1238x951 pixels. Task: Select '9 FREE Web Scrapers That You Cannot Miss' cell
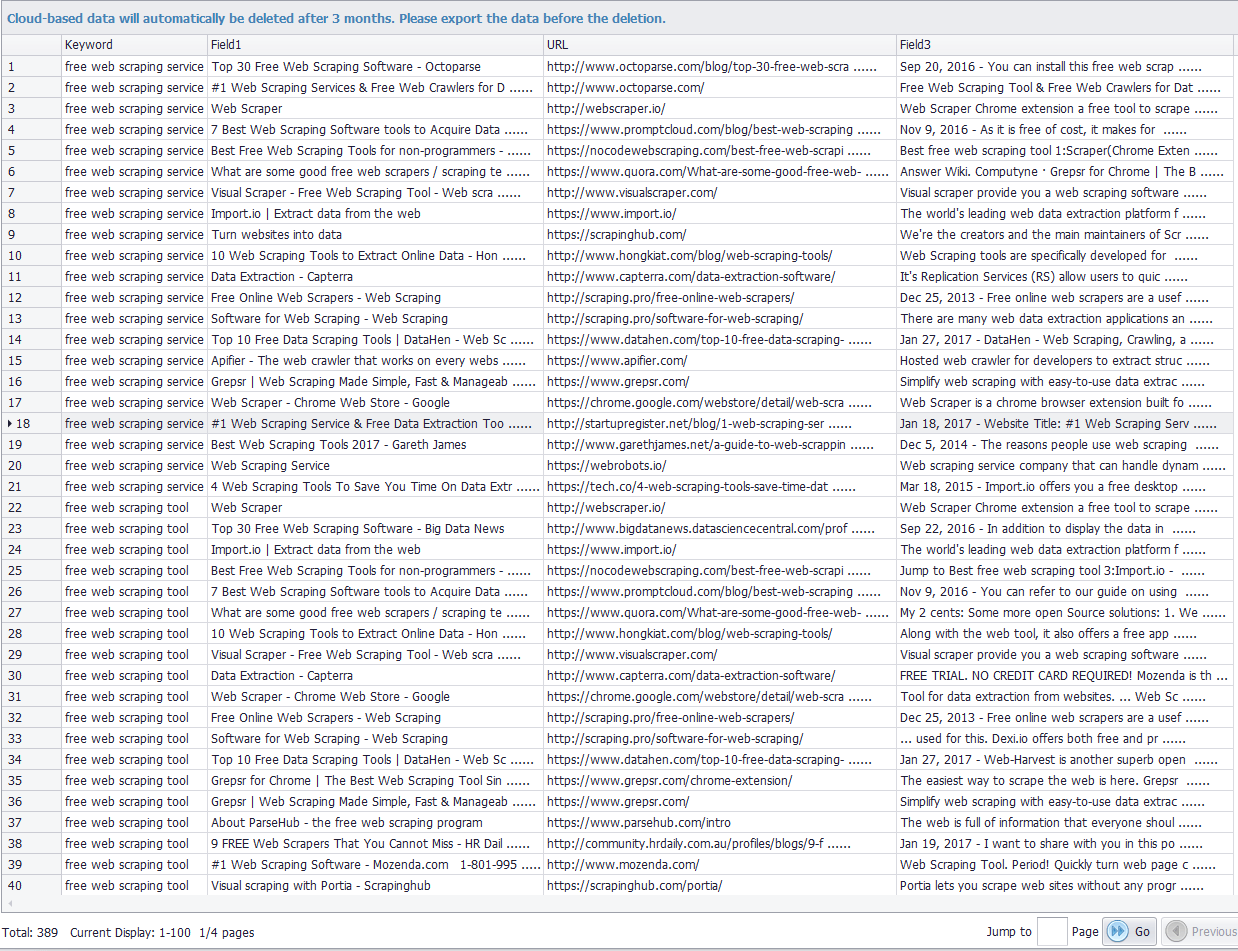point(375,844)
